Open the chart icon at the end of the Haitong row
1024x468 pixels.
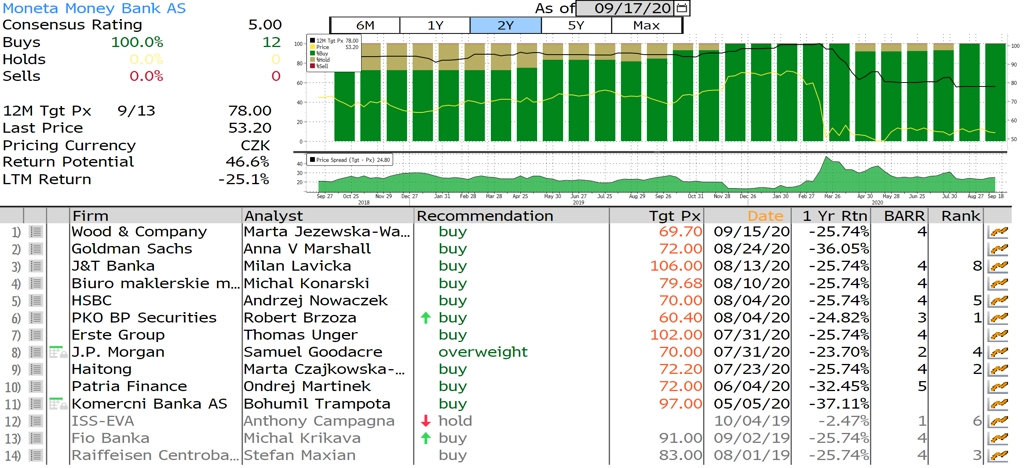coord(998,369)
